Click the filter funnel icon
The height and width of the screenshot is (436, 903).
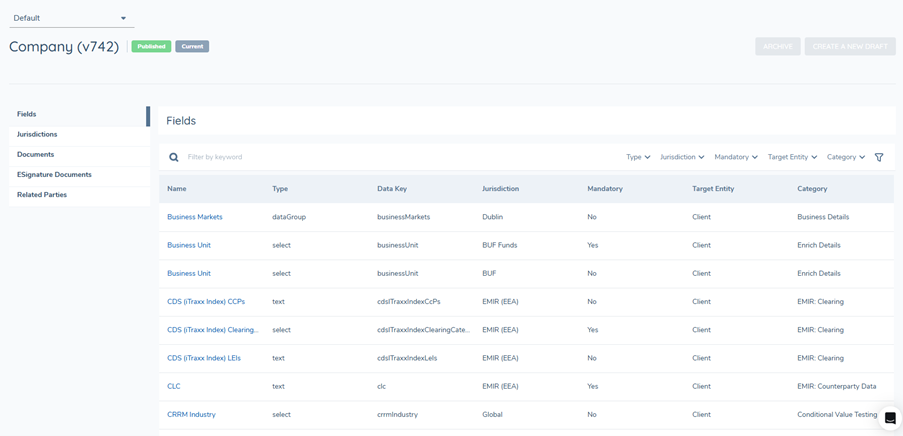click(879, 157)
